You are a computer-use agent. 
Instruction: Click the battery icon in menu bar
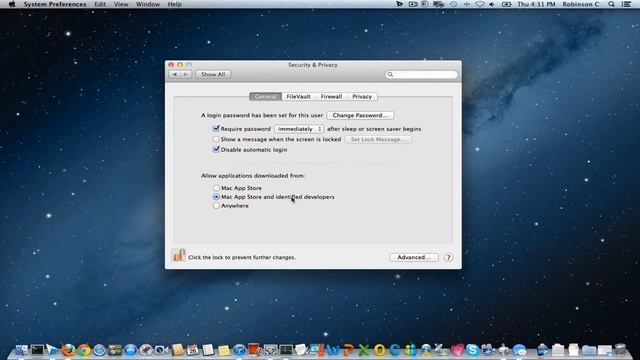point(507,4)
